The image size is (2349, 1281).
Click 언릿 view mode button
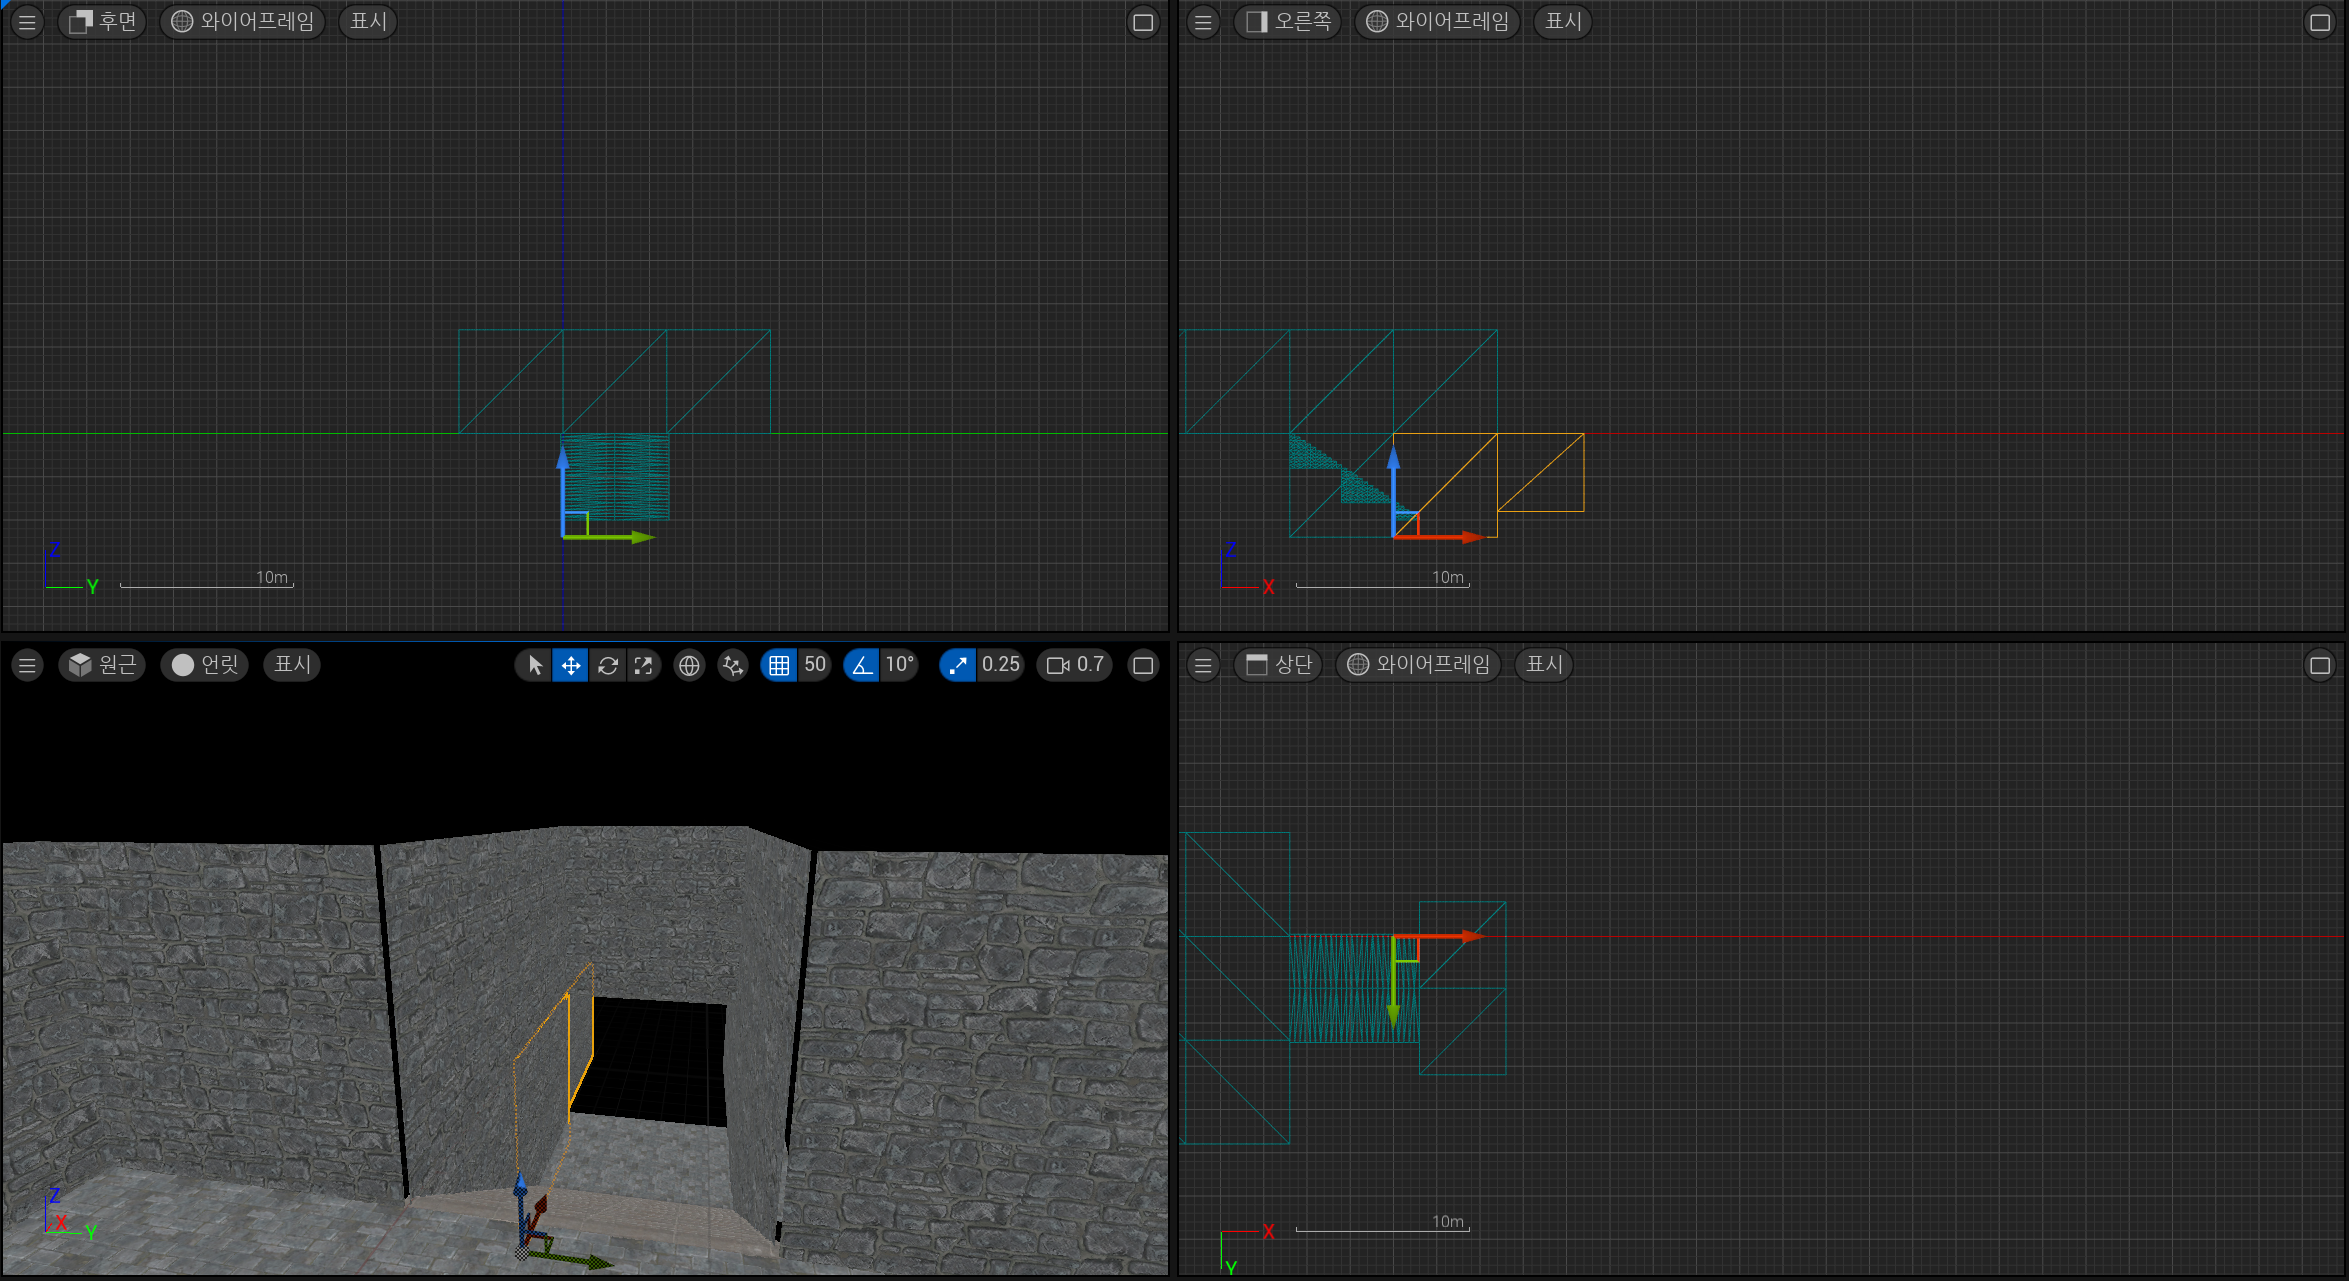pos(205,665)
